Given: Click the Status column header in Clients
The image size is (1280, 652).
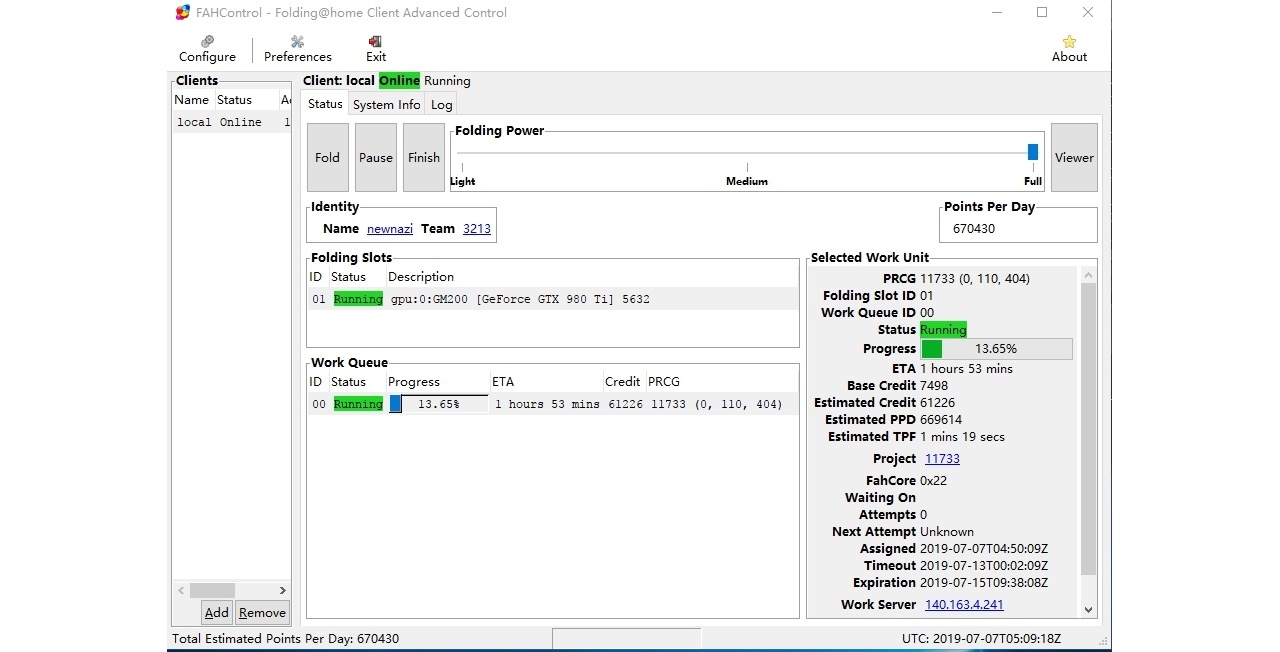Looking at the screenshot, I should point(246,100).
